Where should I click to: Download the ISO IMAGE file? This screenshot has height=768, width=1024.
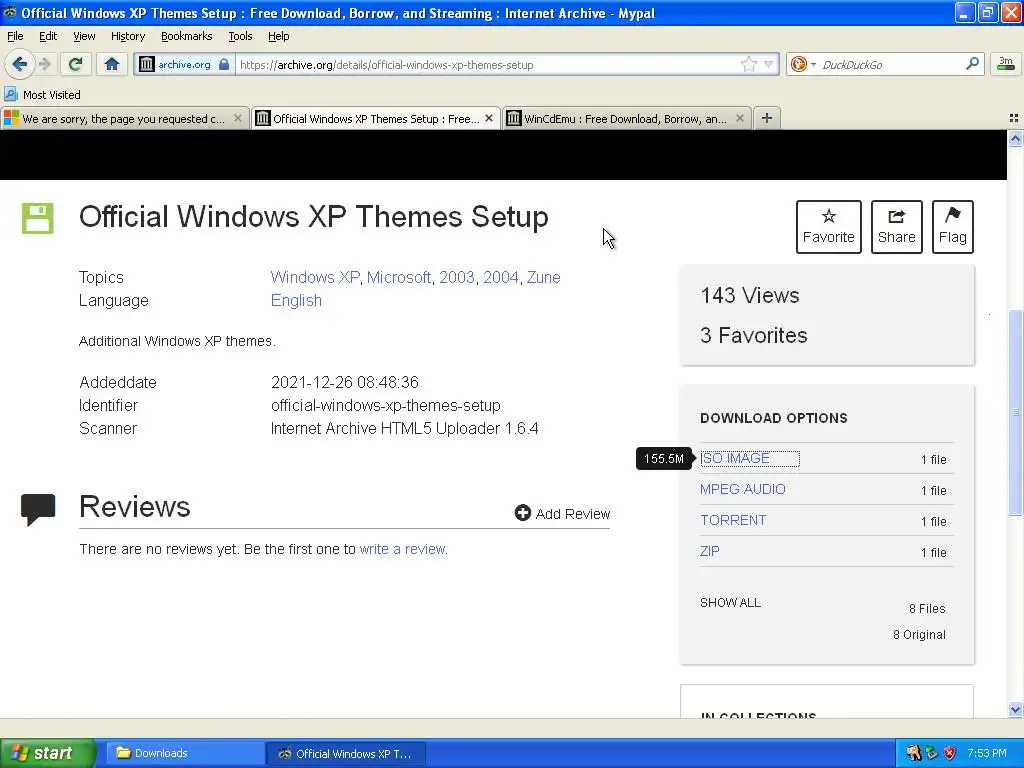point(735,458)
